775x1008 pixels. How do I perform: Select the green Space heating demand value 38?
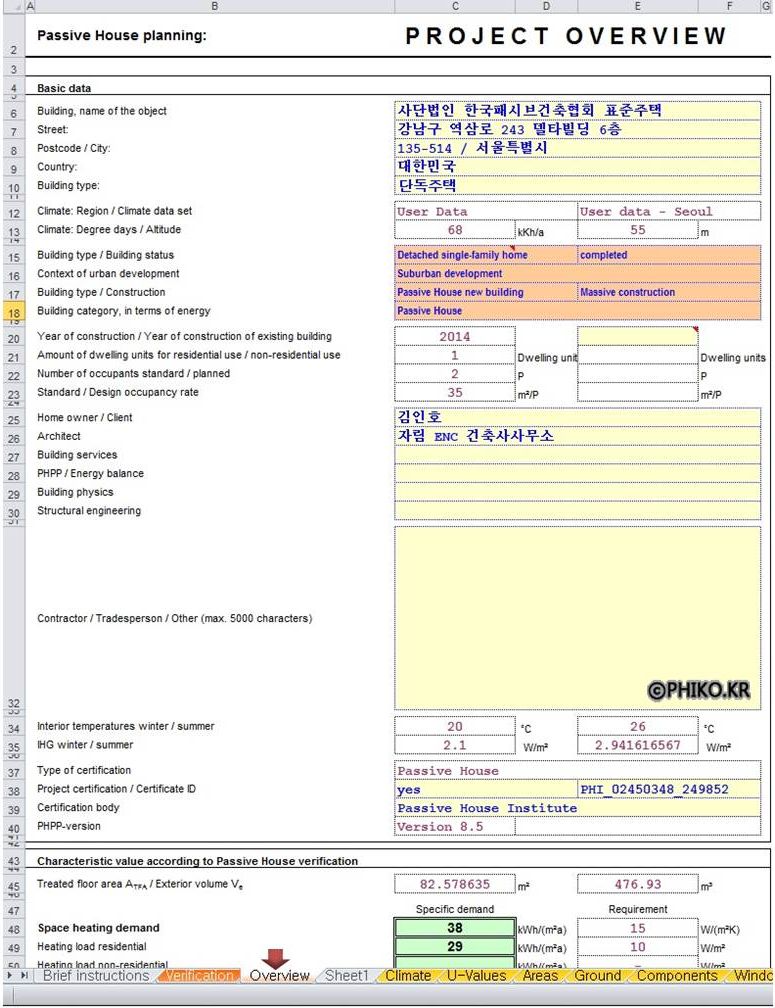(455, 928)
